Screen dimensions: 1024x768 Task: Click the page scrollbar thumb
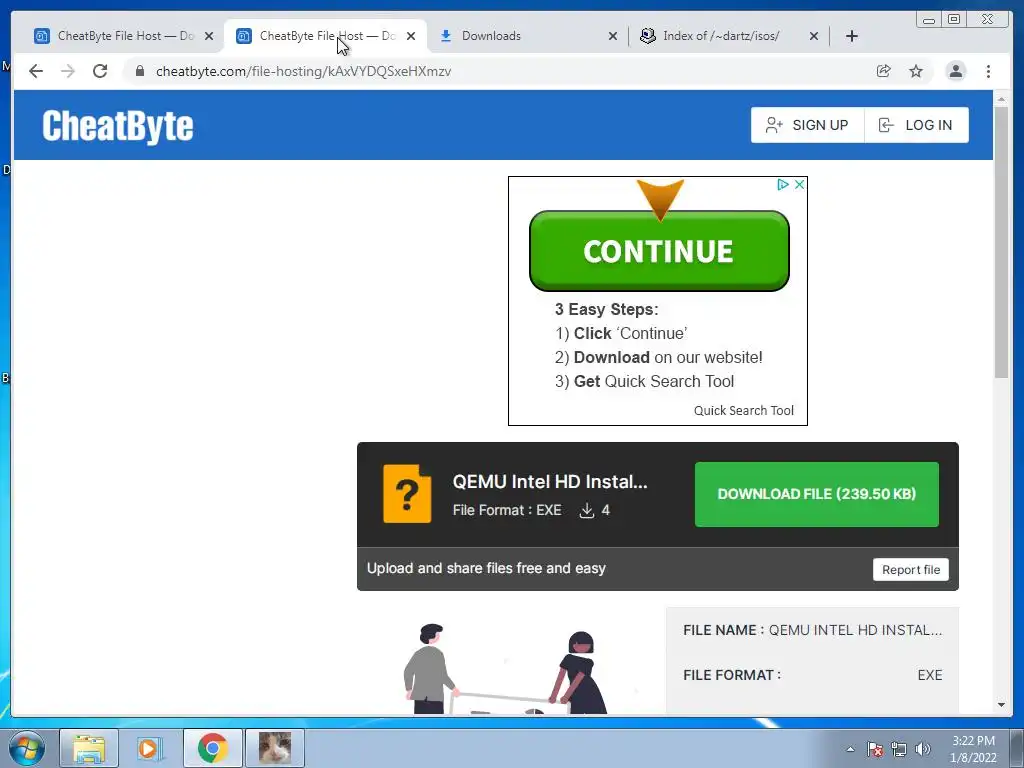pyautogui.click(x=1001, y=242)
